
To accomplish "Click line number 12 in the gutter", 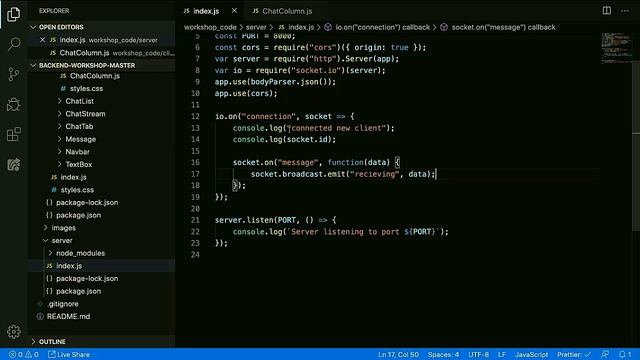I will pyautogui.click(x=195, y=116).
